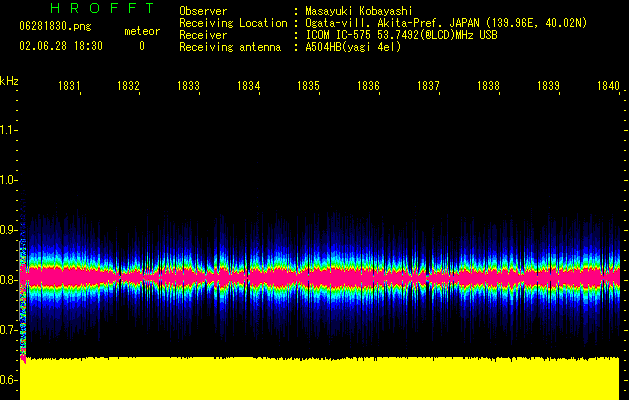This screenshot has width=629, height=400.
Task: Click the Observer label
Action: coord(203,11)
